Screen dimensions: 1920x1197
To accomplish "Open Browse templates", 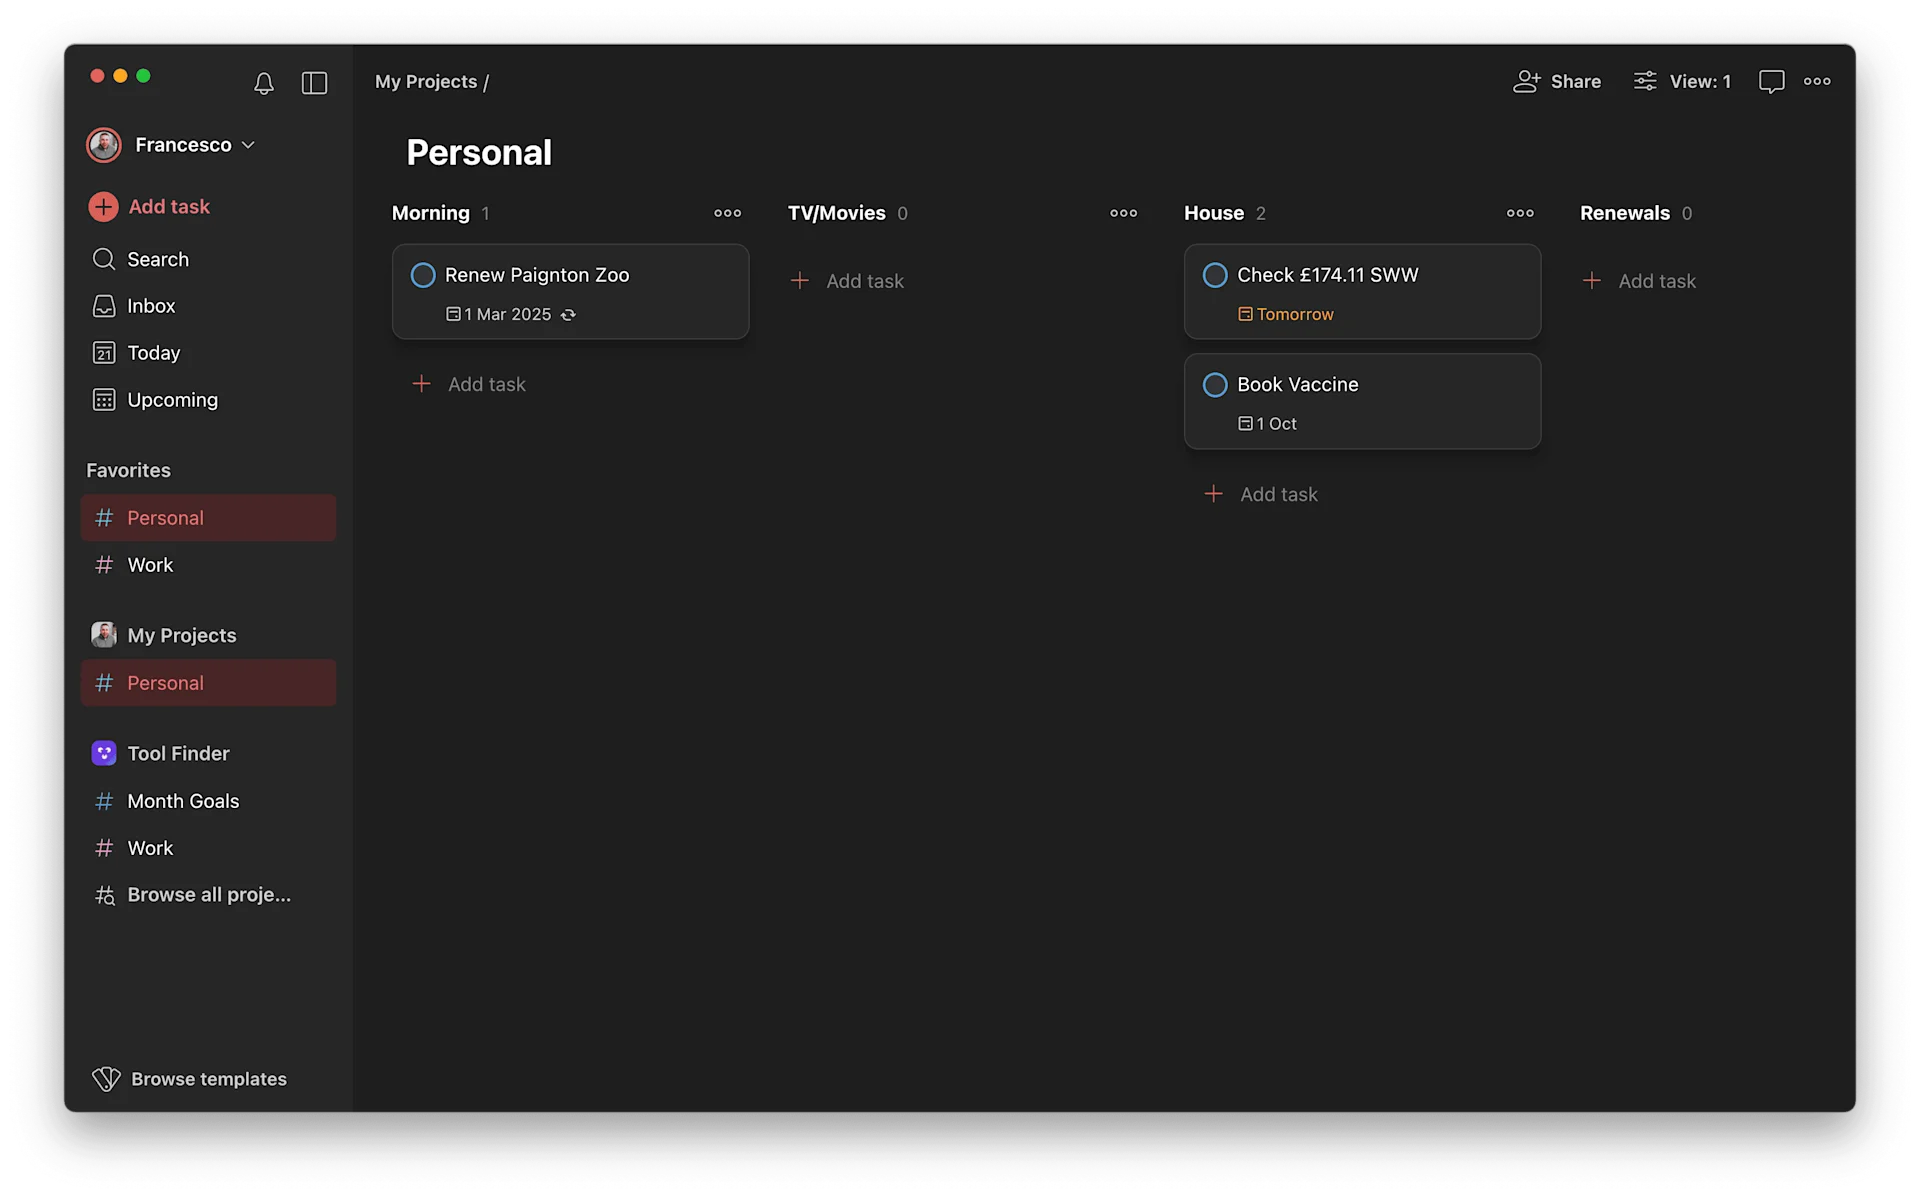I will tap(208, 1079).
